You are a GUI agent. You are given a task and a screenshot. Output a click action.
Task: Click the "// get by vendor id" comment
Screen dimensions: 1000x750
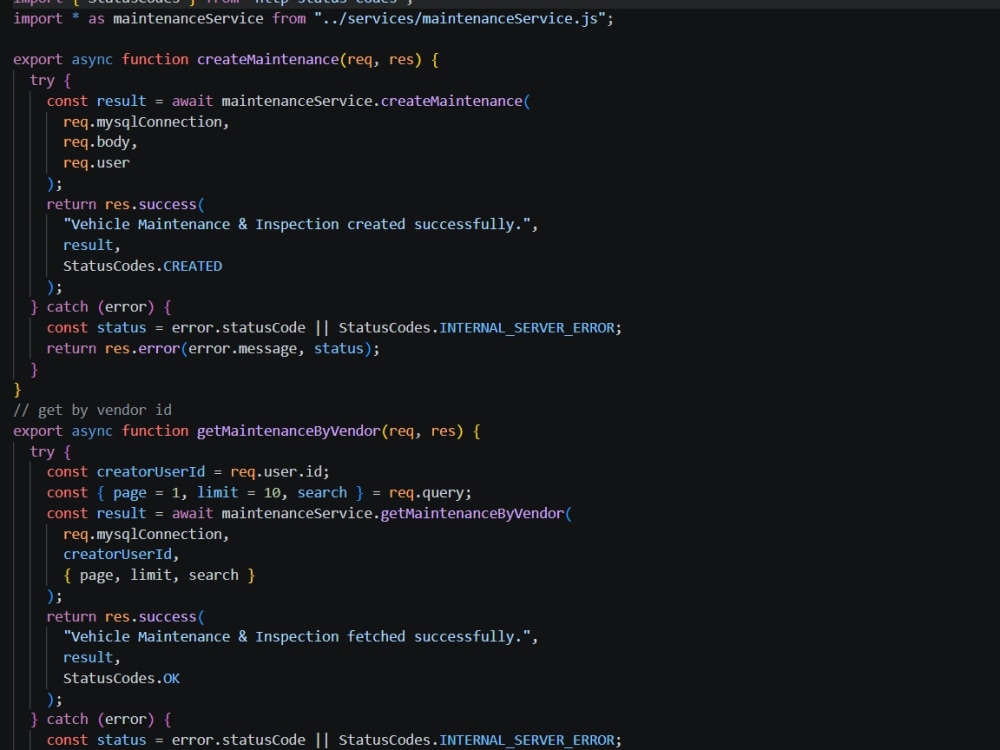[x=92, y=409]
